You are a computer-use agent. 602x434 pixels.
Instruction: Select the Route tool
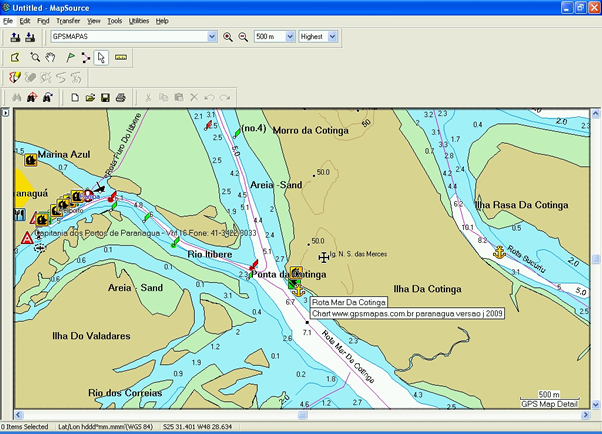86,57
